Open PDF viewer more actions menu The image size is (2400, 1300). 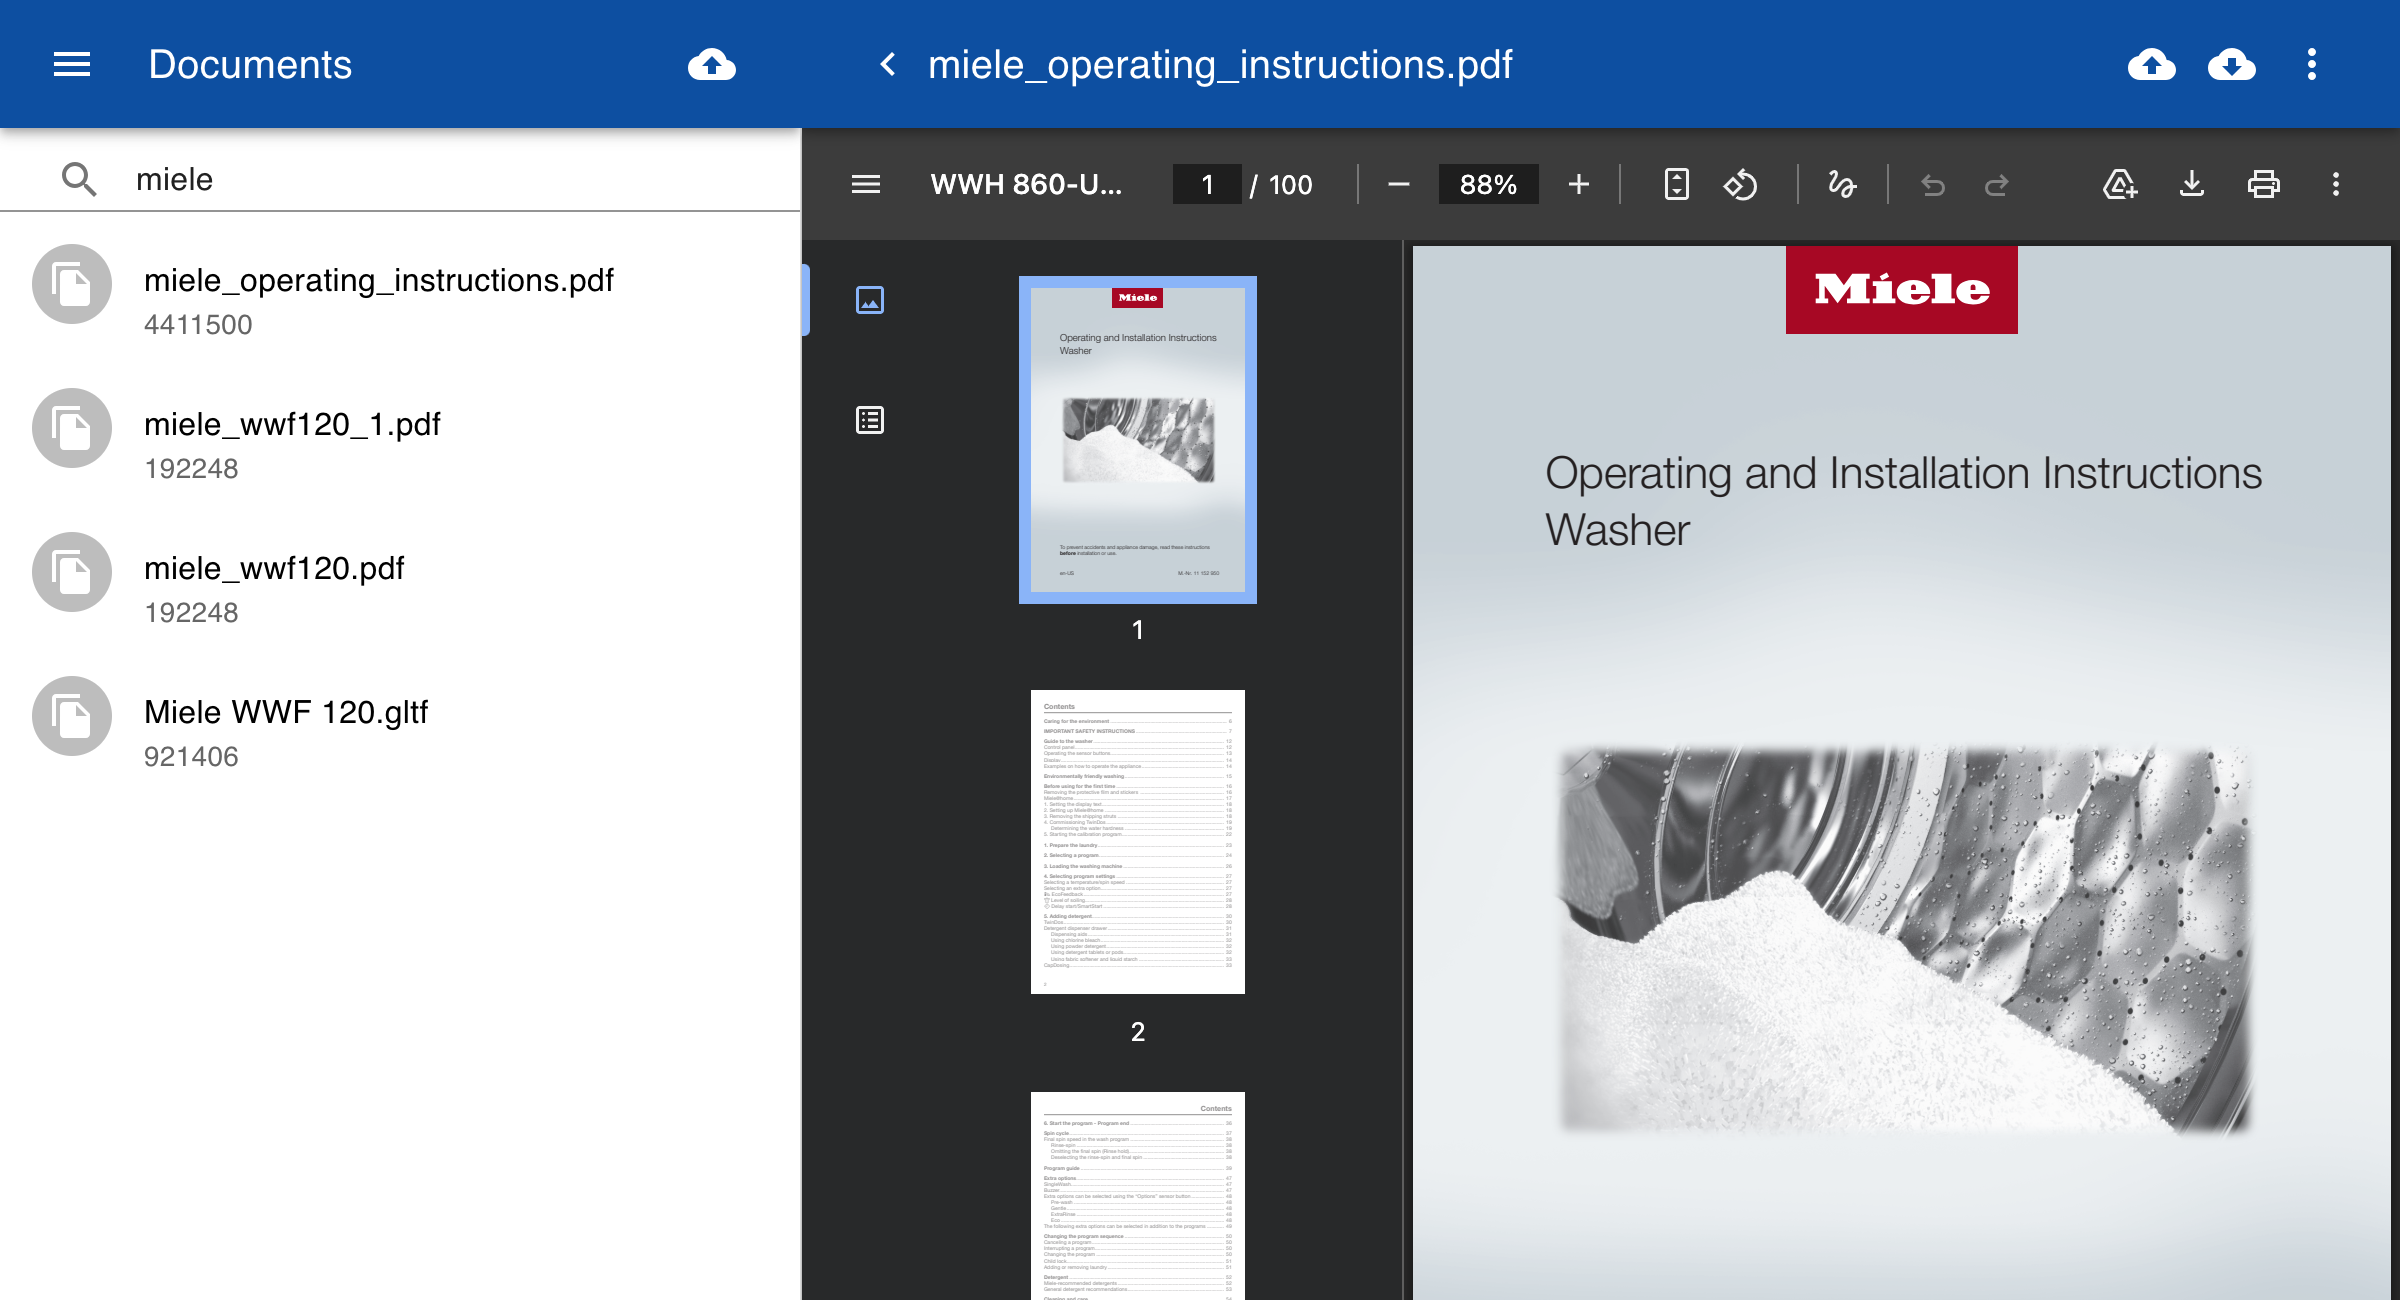coord(2336,184)
